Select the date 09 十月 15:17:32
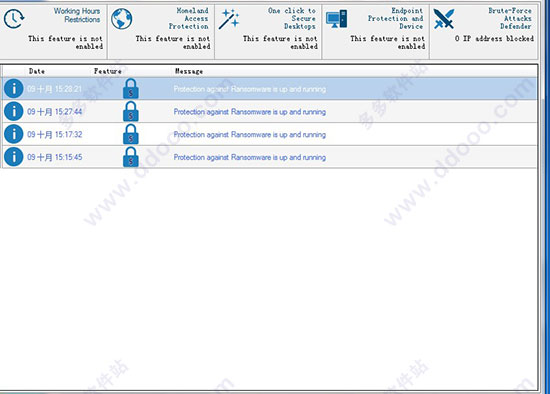The height and width of the screenshot is (394, 550). [54, 134]
